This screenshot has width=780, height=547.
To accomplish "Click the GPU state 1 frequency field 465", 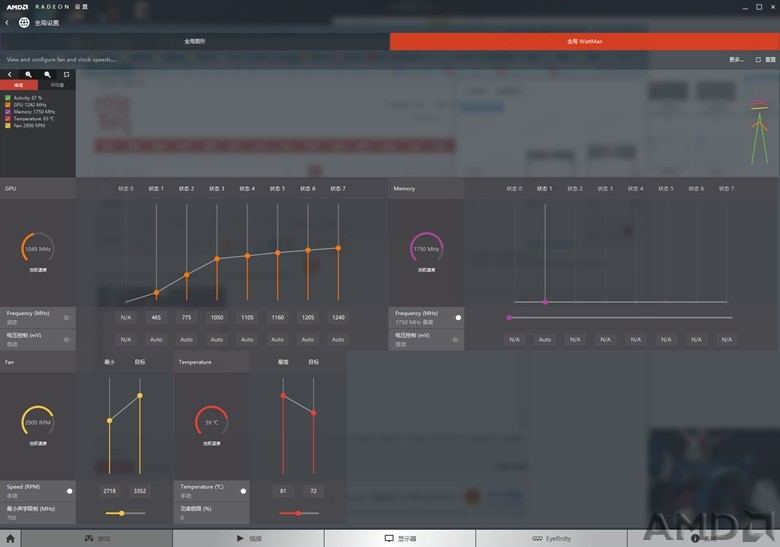I will 156,317.
